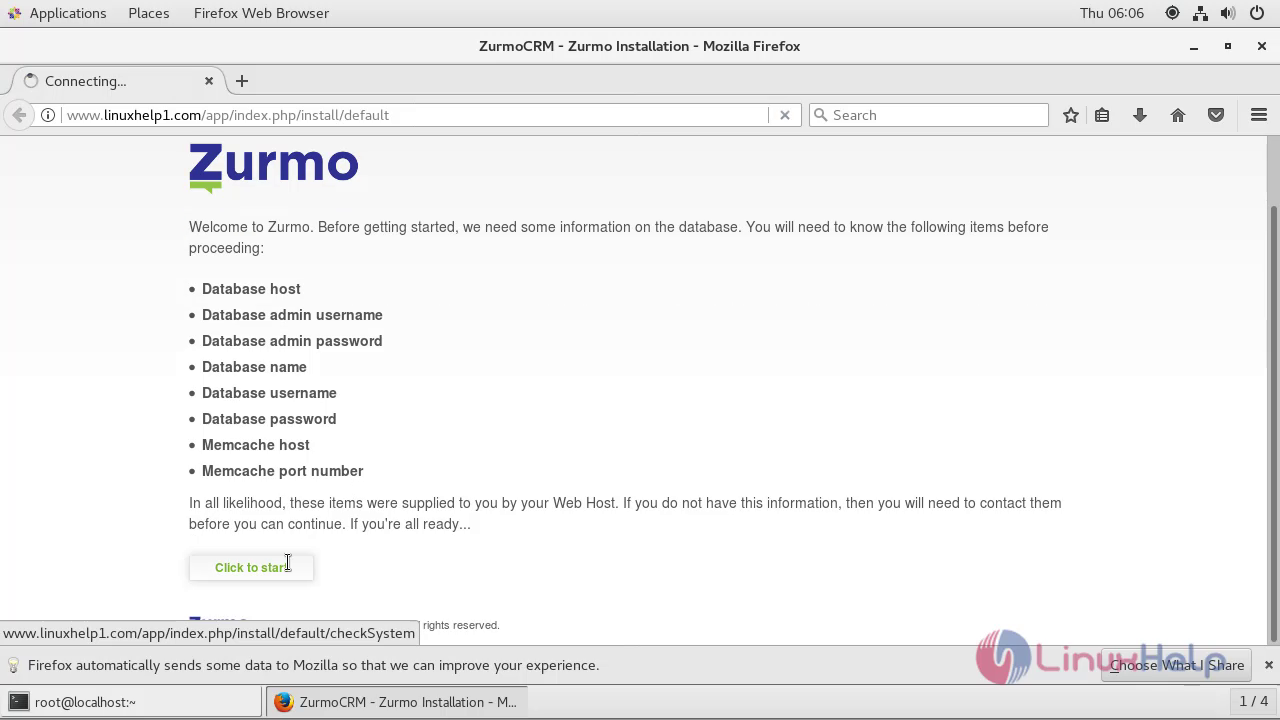The width and height of the screenshot is (1280, 720).
Task: Click the 'Memcache port number' text
Action: 283,471
